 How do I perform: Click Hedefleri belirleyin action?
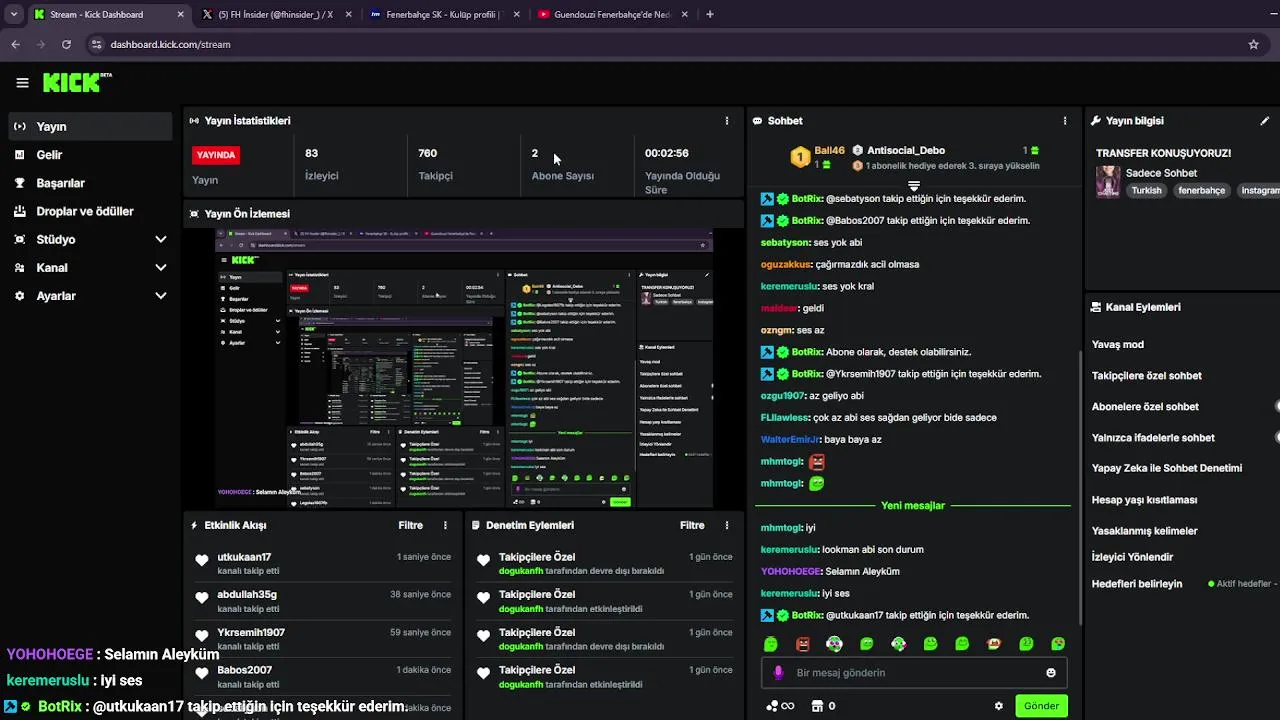(1137, 583)
